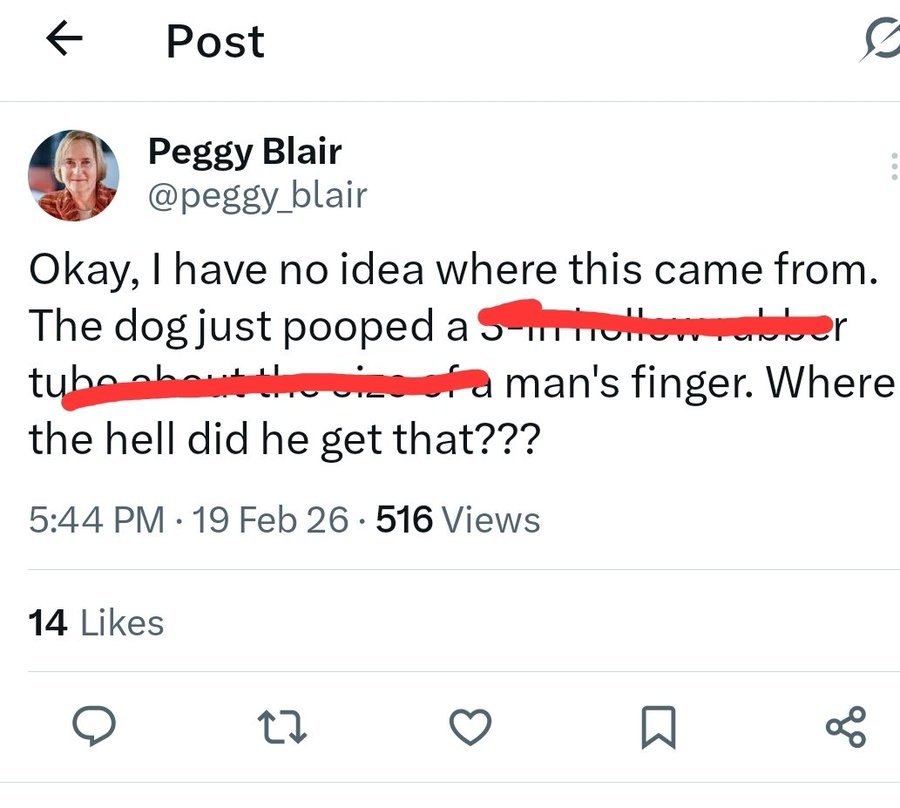Like the post with the heart icon
The width and height of the screenshot is (900, 808).
tap(470, 727)
